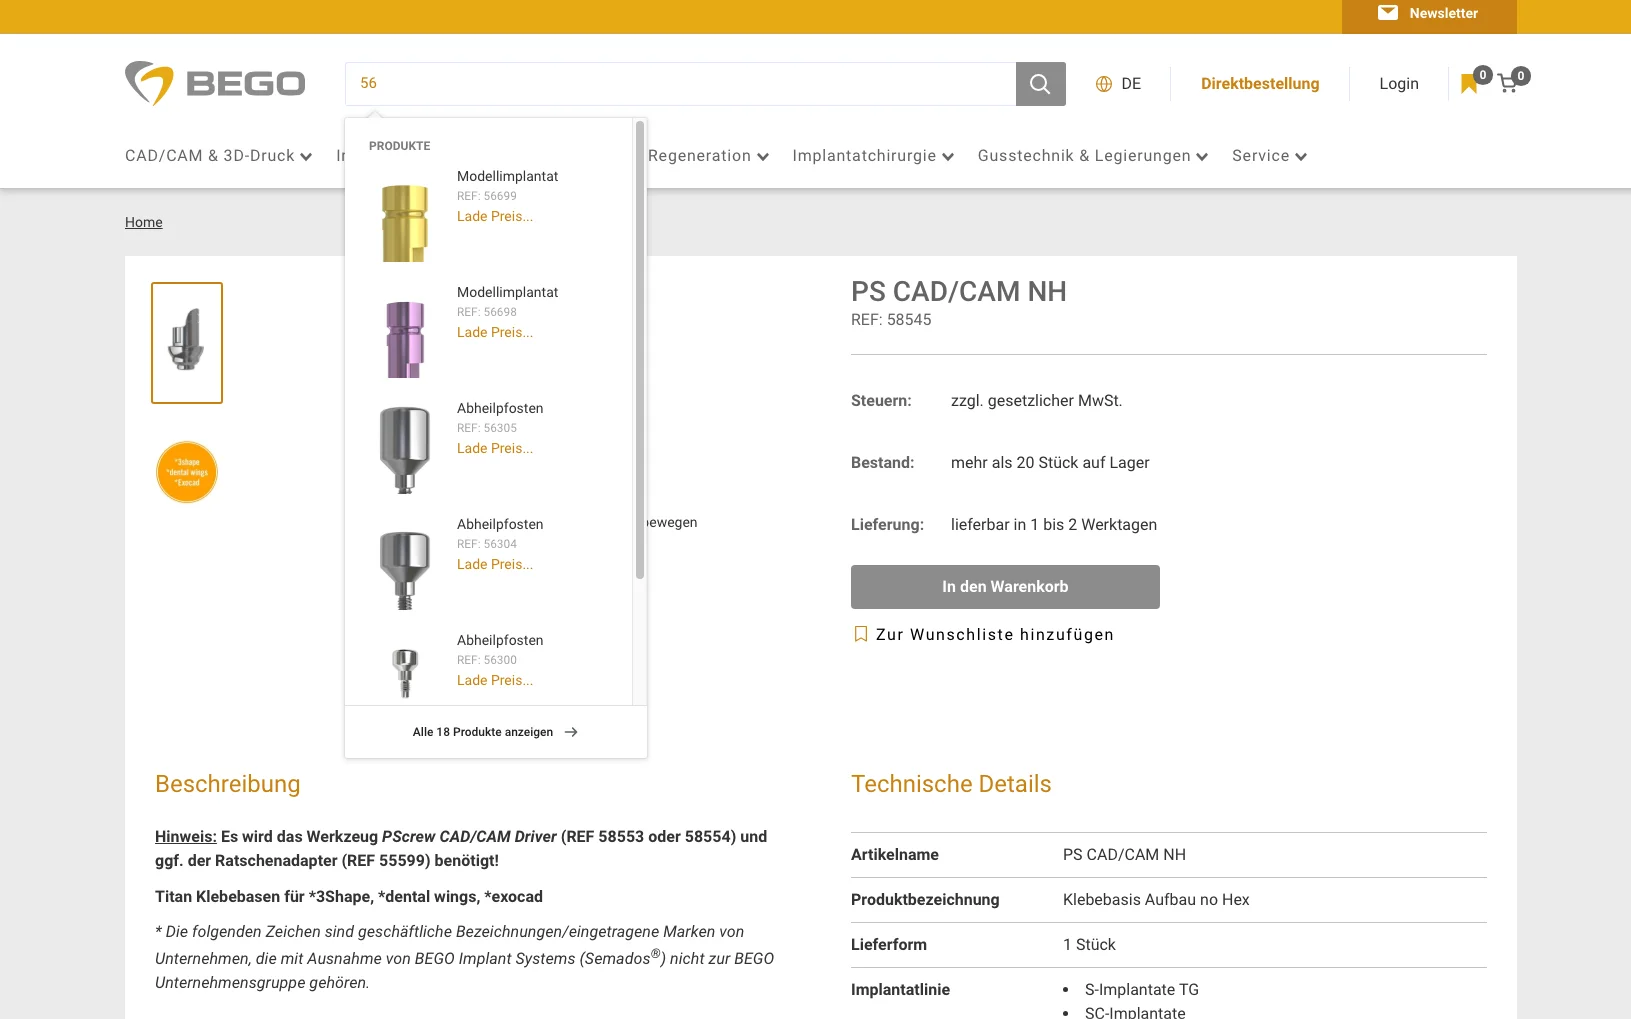Image resolution: width=1631 pixels, height=1019 pixels.
Task: Click the zzgl. gesetzlicher MwSt. text
Action: pos(1037,401)
